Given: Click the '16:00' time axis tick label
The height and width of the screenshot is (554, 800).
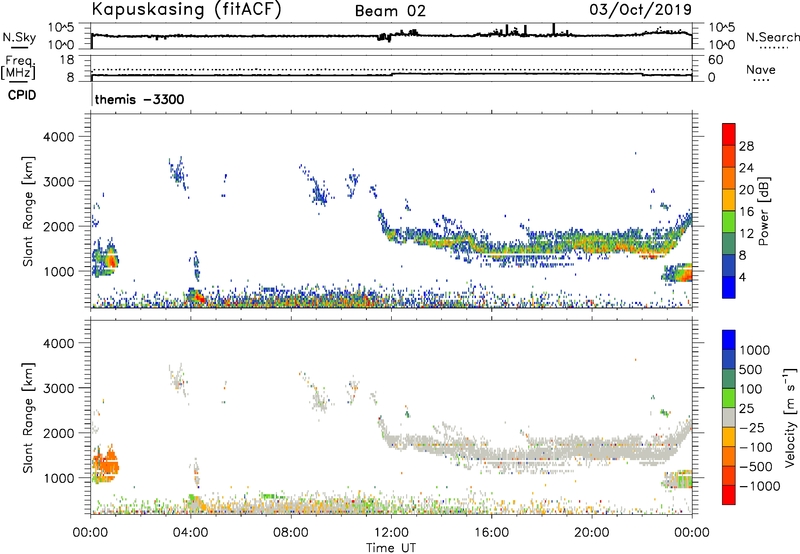Looking at the screenshot, I should click(491, 533).
